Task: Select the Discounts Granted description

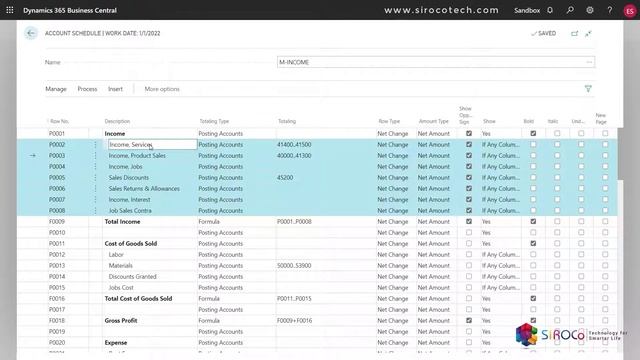Action: pyautogui.click(x=132, y=277)
